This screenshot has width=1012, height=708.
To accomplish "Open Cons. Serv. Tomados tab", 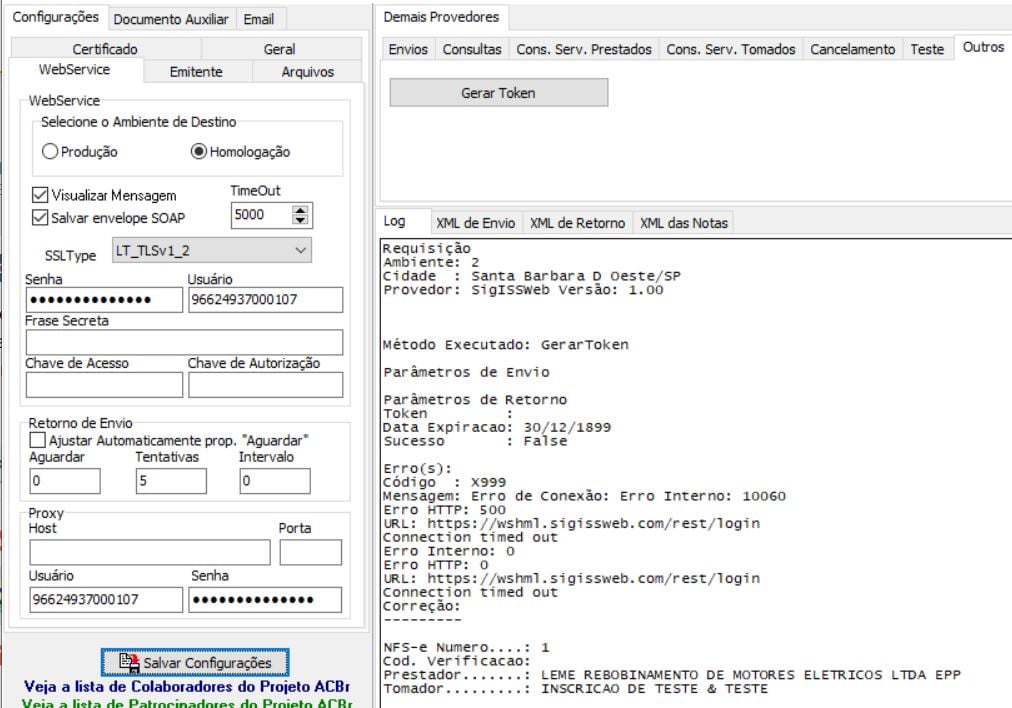I will (x=731, y=49).
